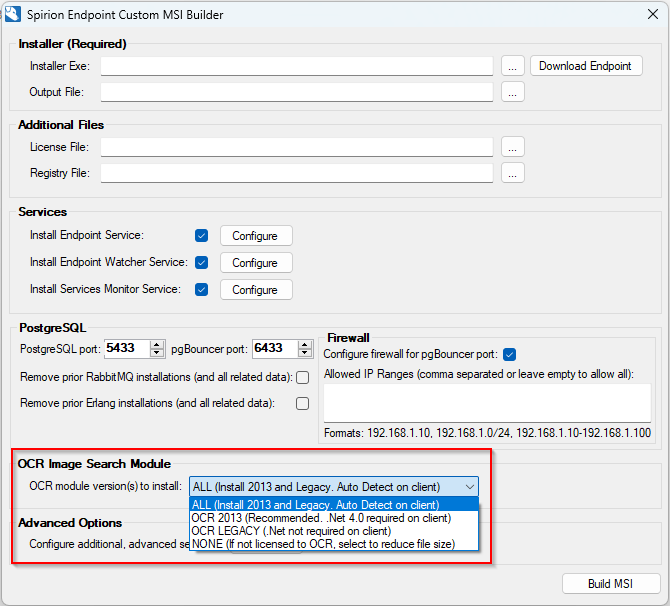Collapse the OCR module version dropdown
The height and width of the screenshot is (606, 670).
pos(470,487)
